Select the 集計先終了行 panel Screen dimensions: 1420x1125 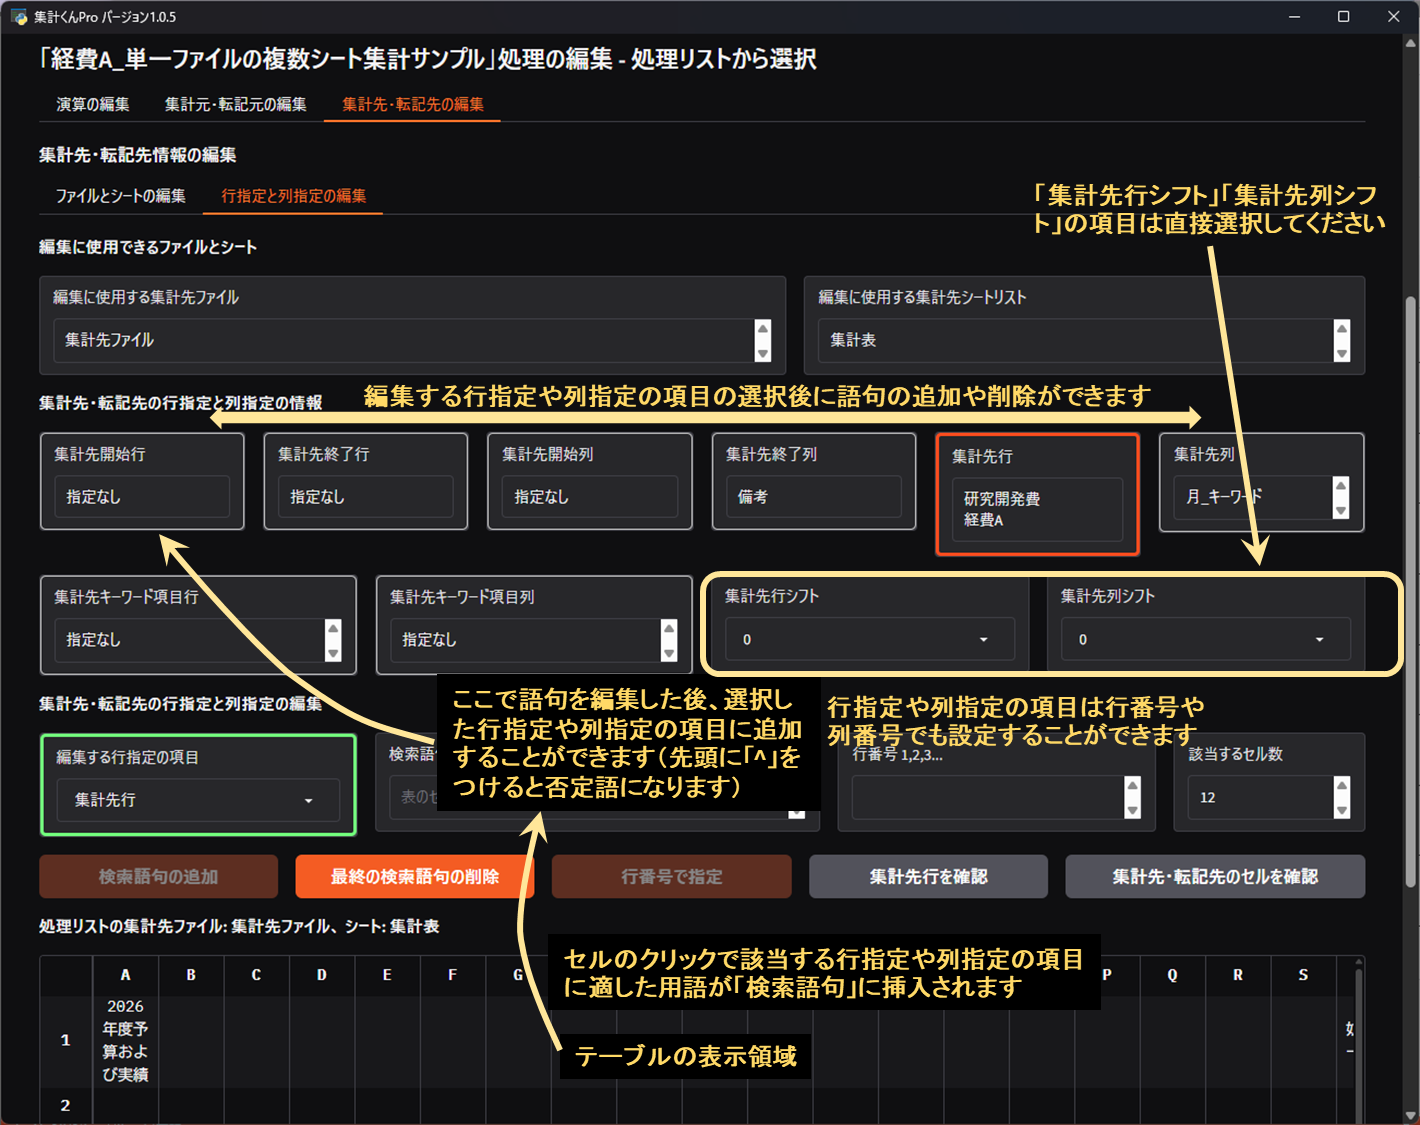click(366, 481)
